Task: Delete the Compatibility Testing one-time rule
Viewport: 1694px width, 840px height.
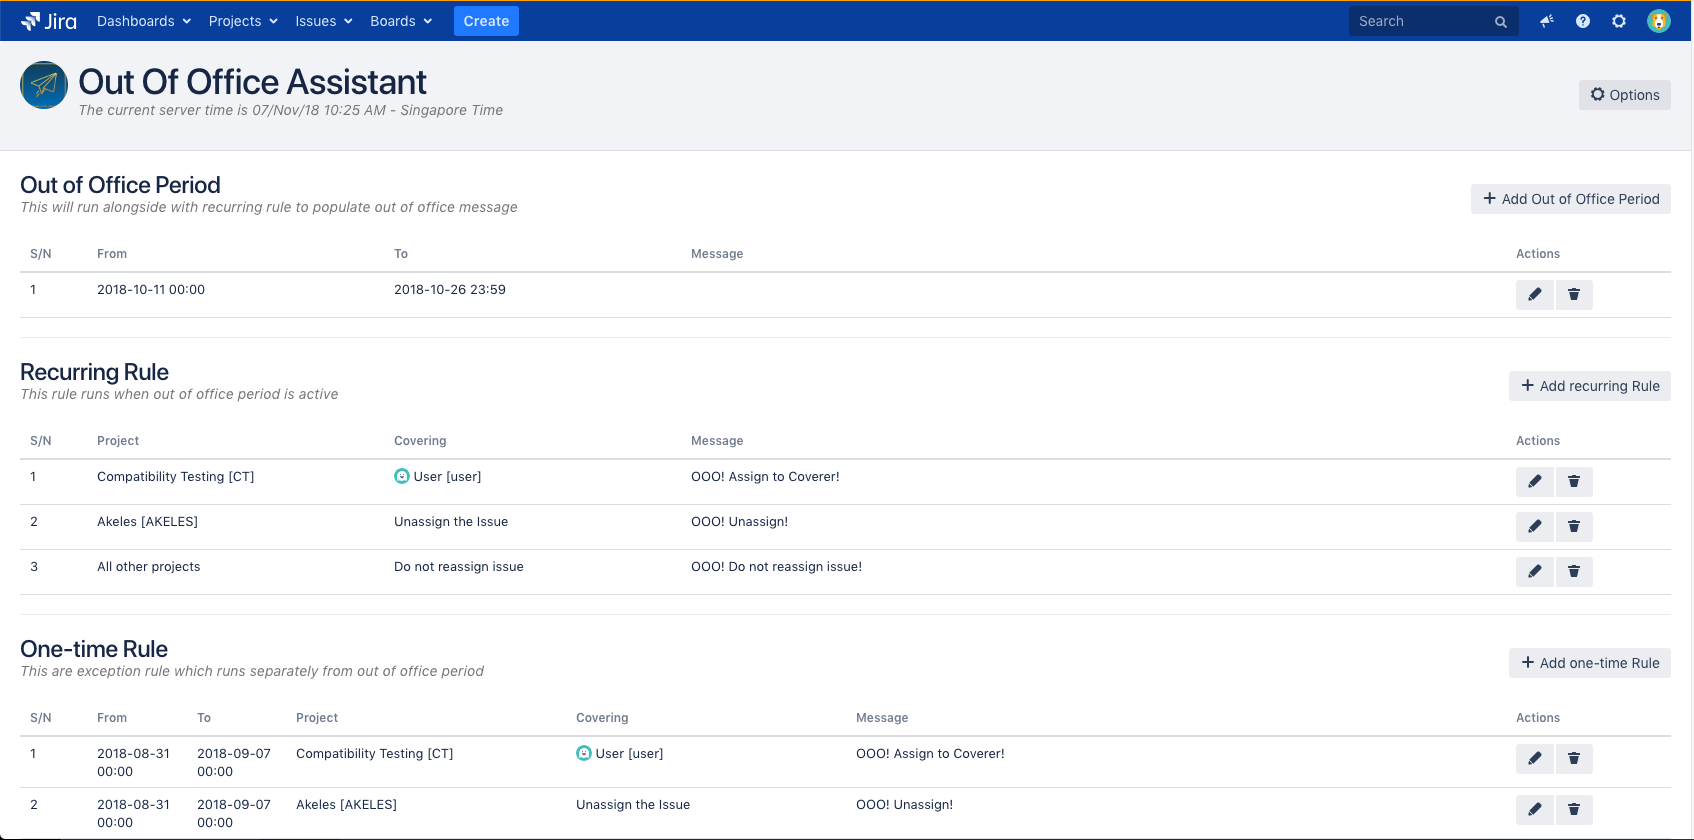Action: [1573, 759]
